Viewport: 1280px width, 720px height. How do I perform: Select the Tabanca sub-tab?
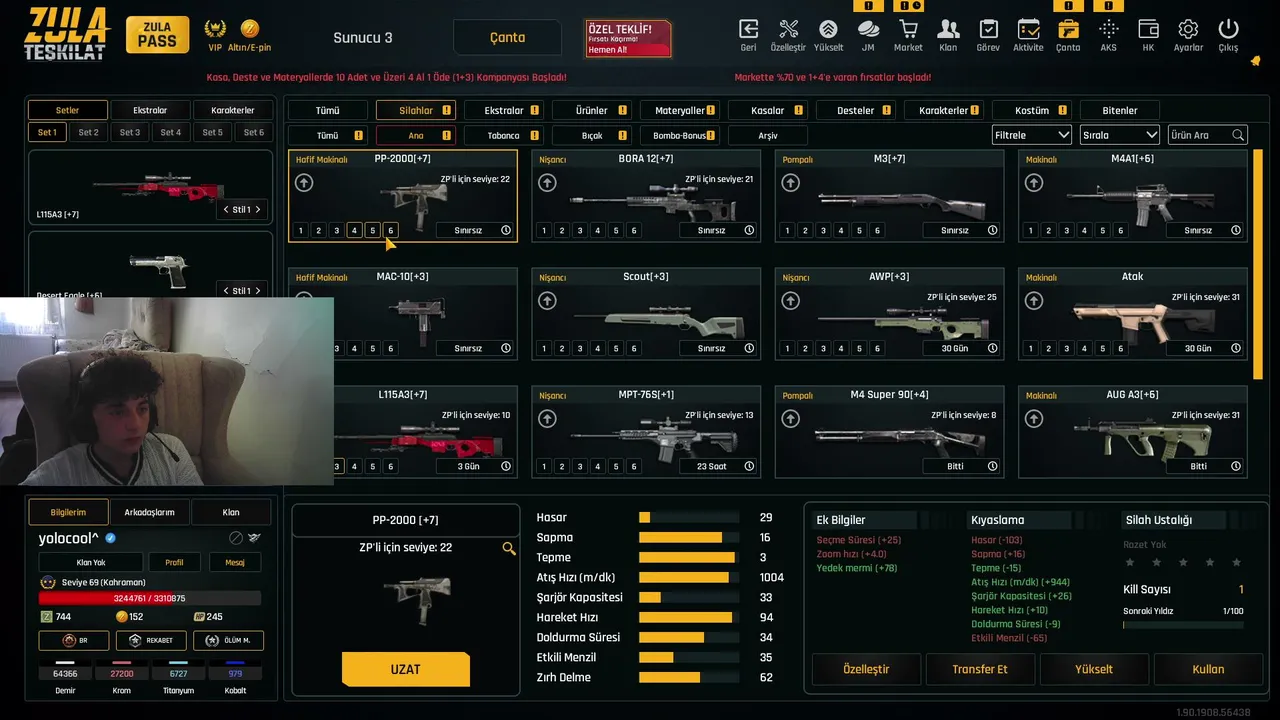pos(504,135)
